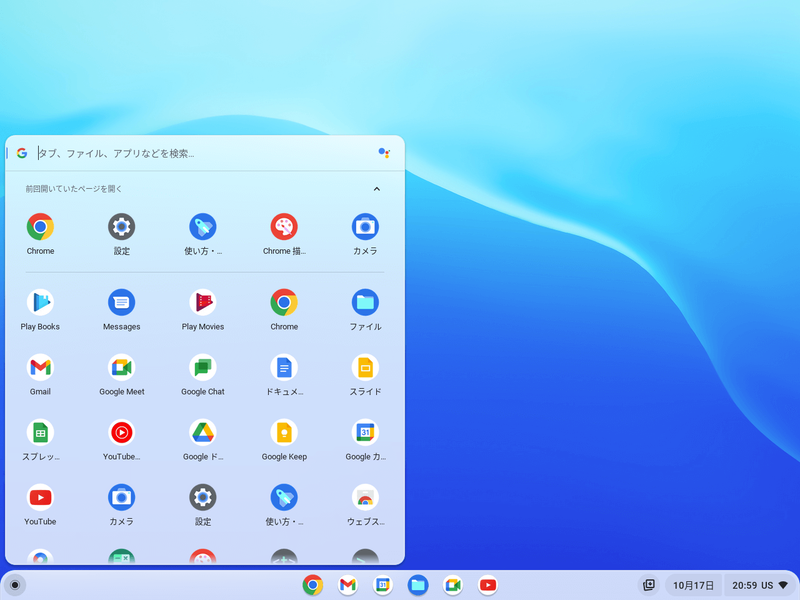
Task: Click the launcher button on the shelf
Action: point(15,585)
